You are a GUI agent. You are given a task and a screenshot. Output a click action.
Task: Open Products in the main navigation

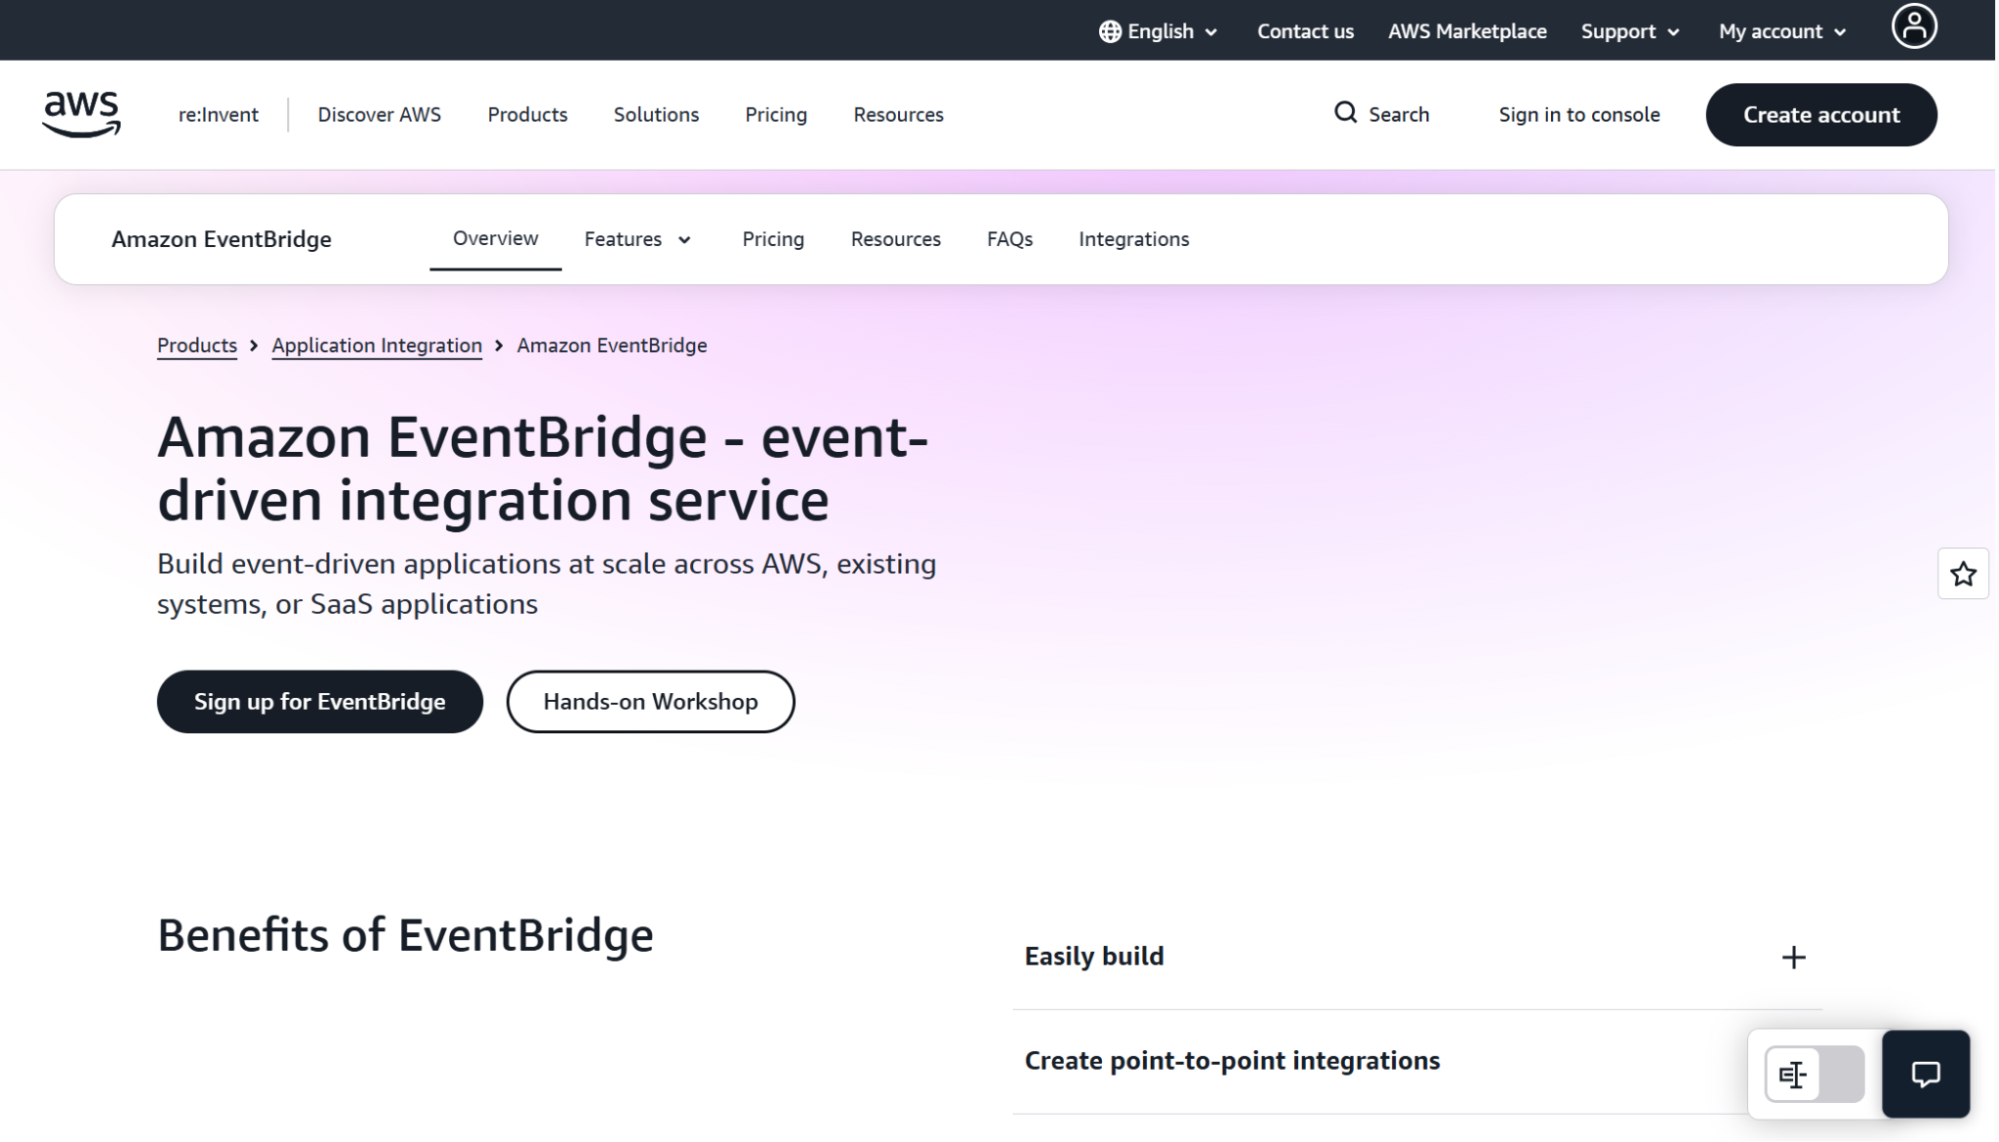tap(527, 115)
